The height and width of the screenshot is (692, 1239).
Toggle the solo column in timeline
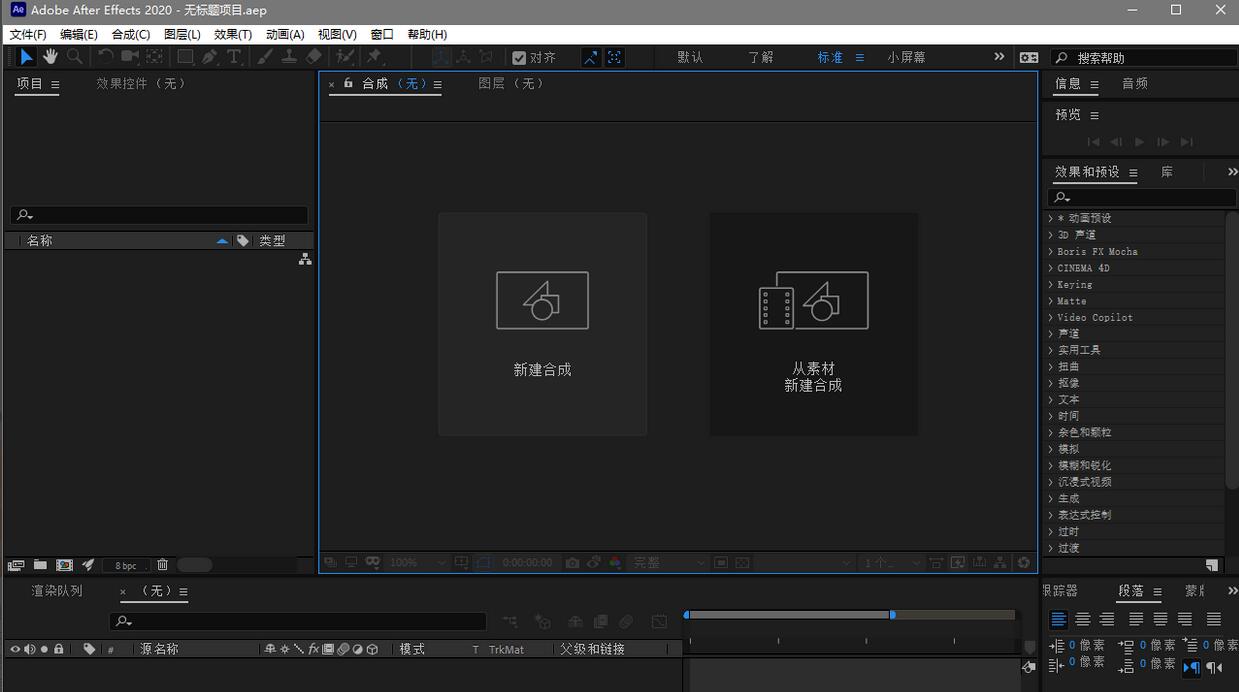pyautogui.click(x=44, y=649)
